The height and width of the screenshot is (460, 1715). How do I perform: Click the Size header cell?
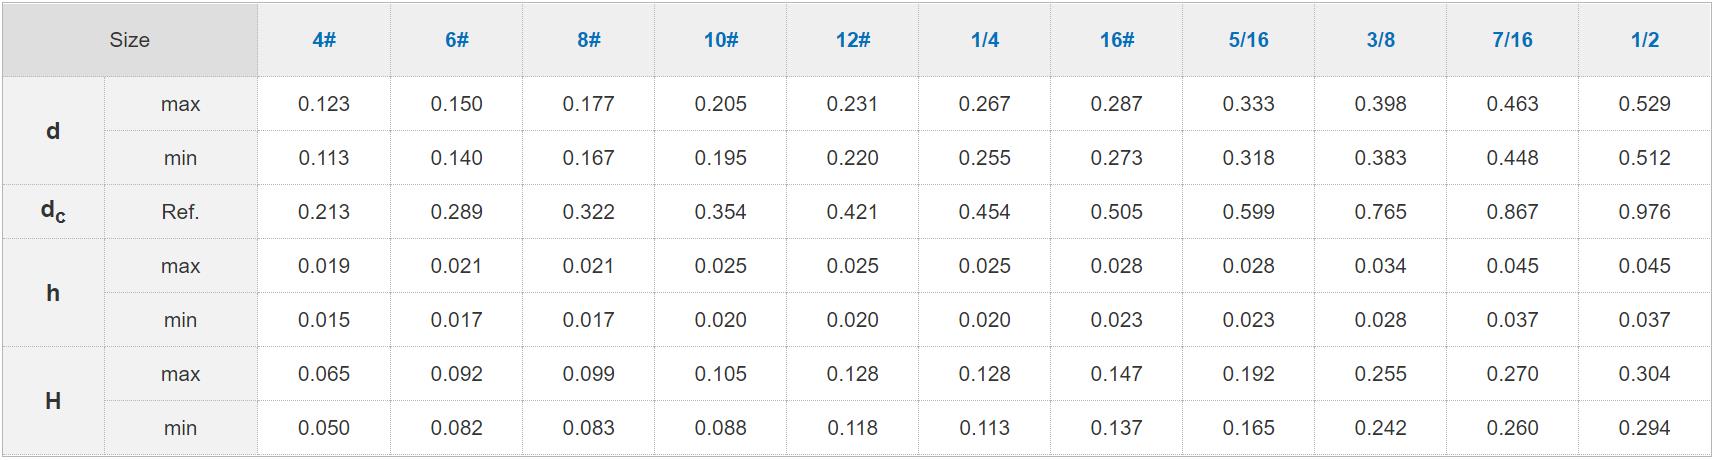pyautogui.click(x=130, y=40)
